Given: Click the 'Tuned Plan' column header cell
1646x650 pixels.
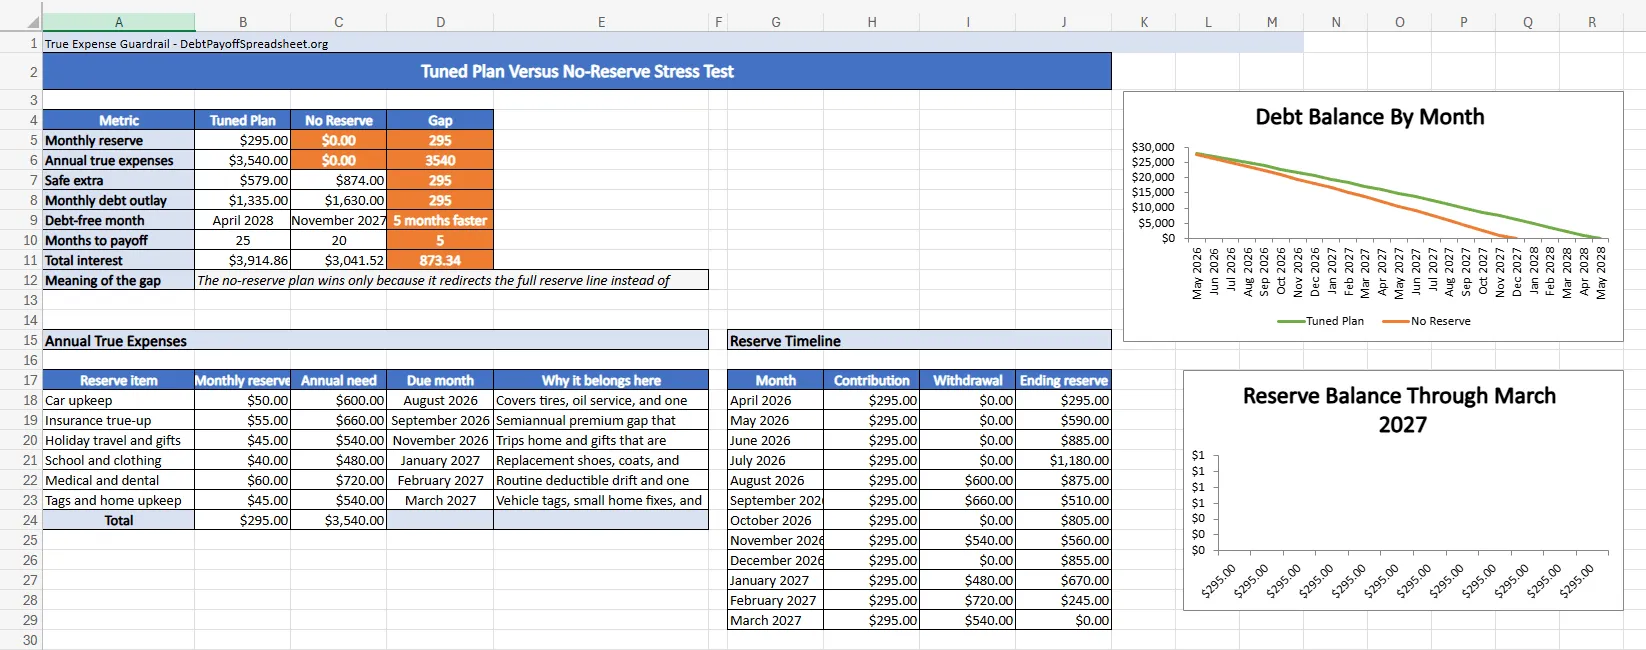Looking at the screenshot, I should 243,120.
